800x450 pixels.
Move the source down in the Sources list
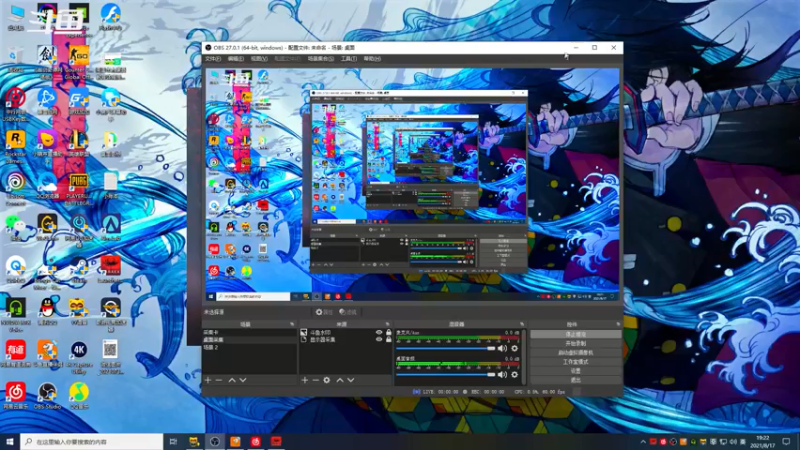pos(351,380)
